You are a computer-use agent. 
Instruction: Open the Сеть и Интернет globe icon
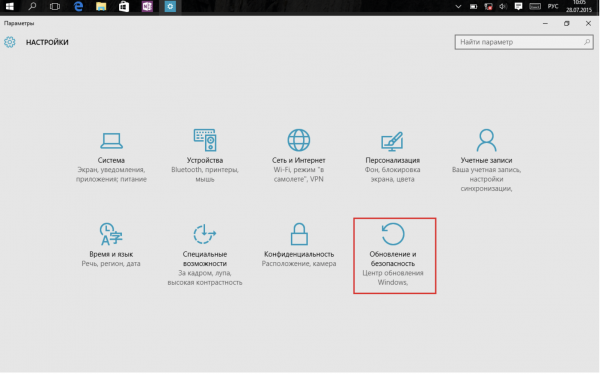pyautogui.click(x=298, y=140)
